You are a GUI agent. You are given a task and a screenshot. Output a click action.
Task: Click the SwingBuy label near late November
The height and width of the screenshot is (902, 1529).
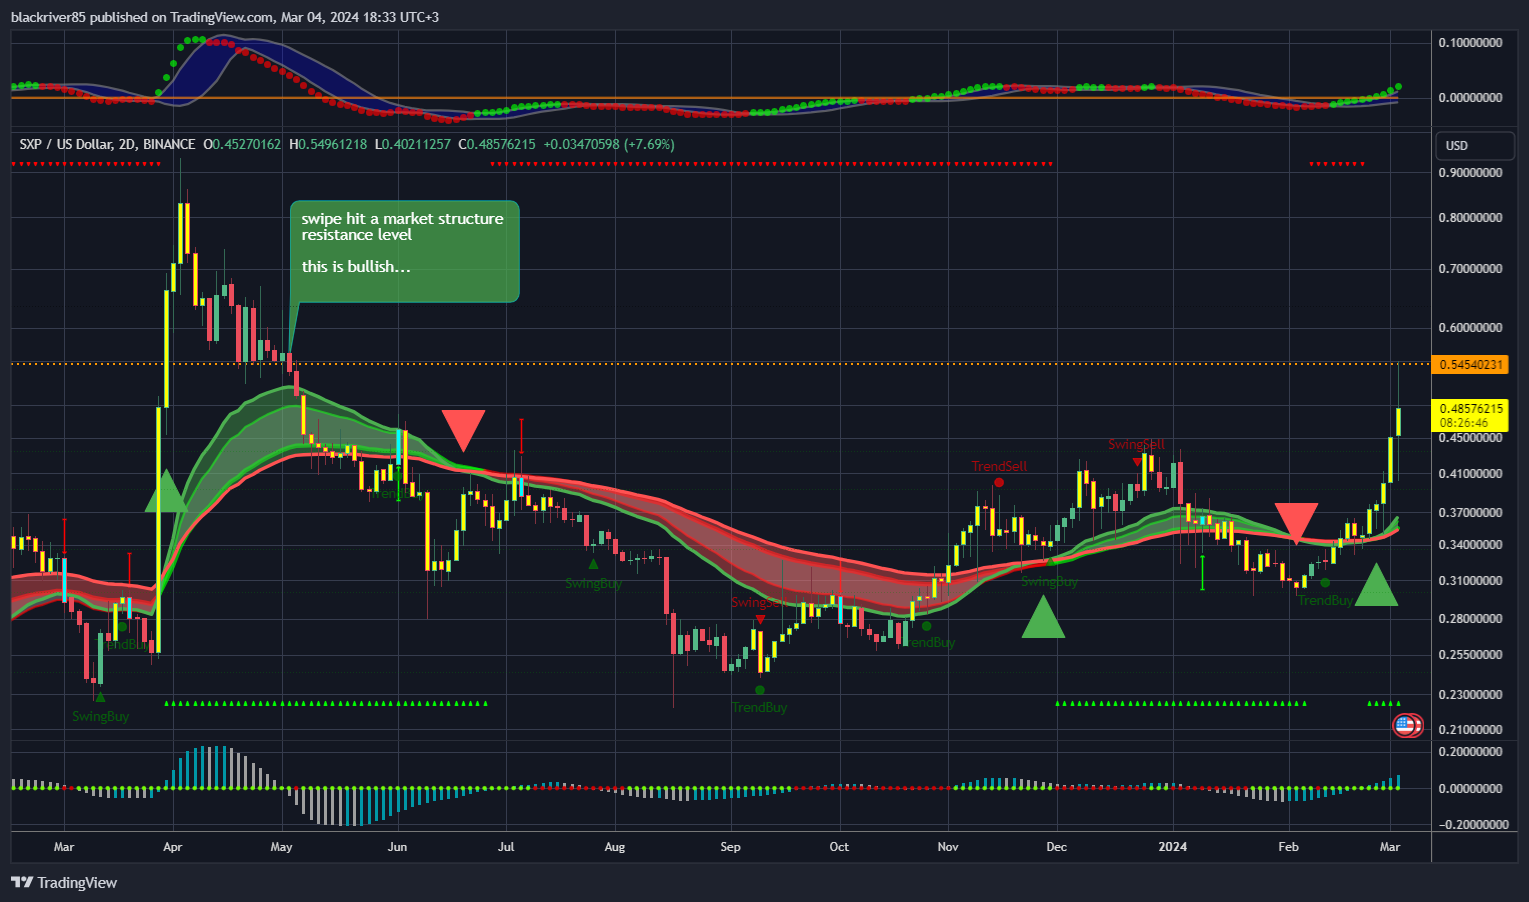(1049, 582)
